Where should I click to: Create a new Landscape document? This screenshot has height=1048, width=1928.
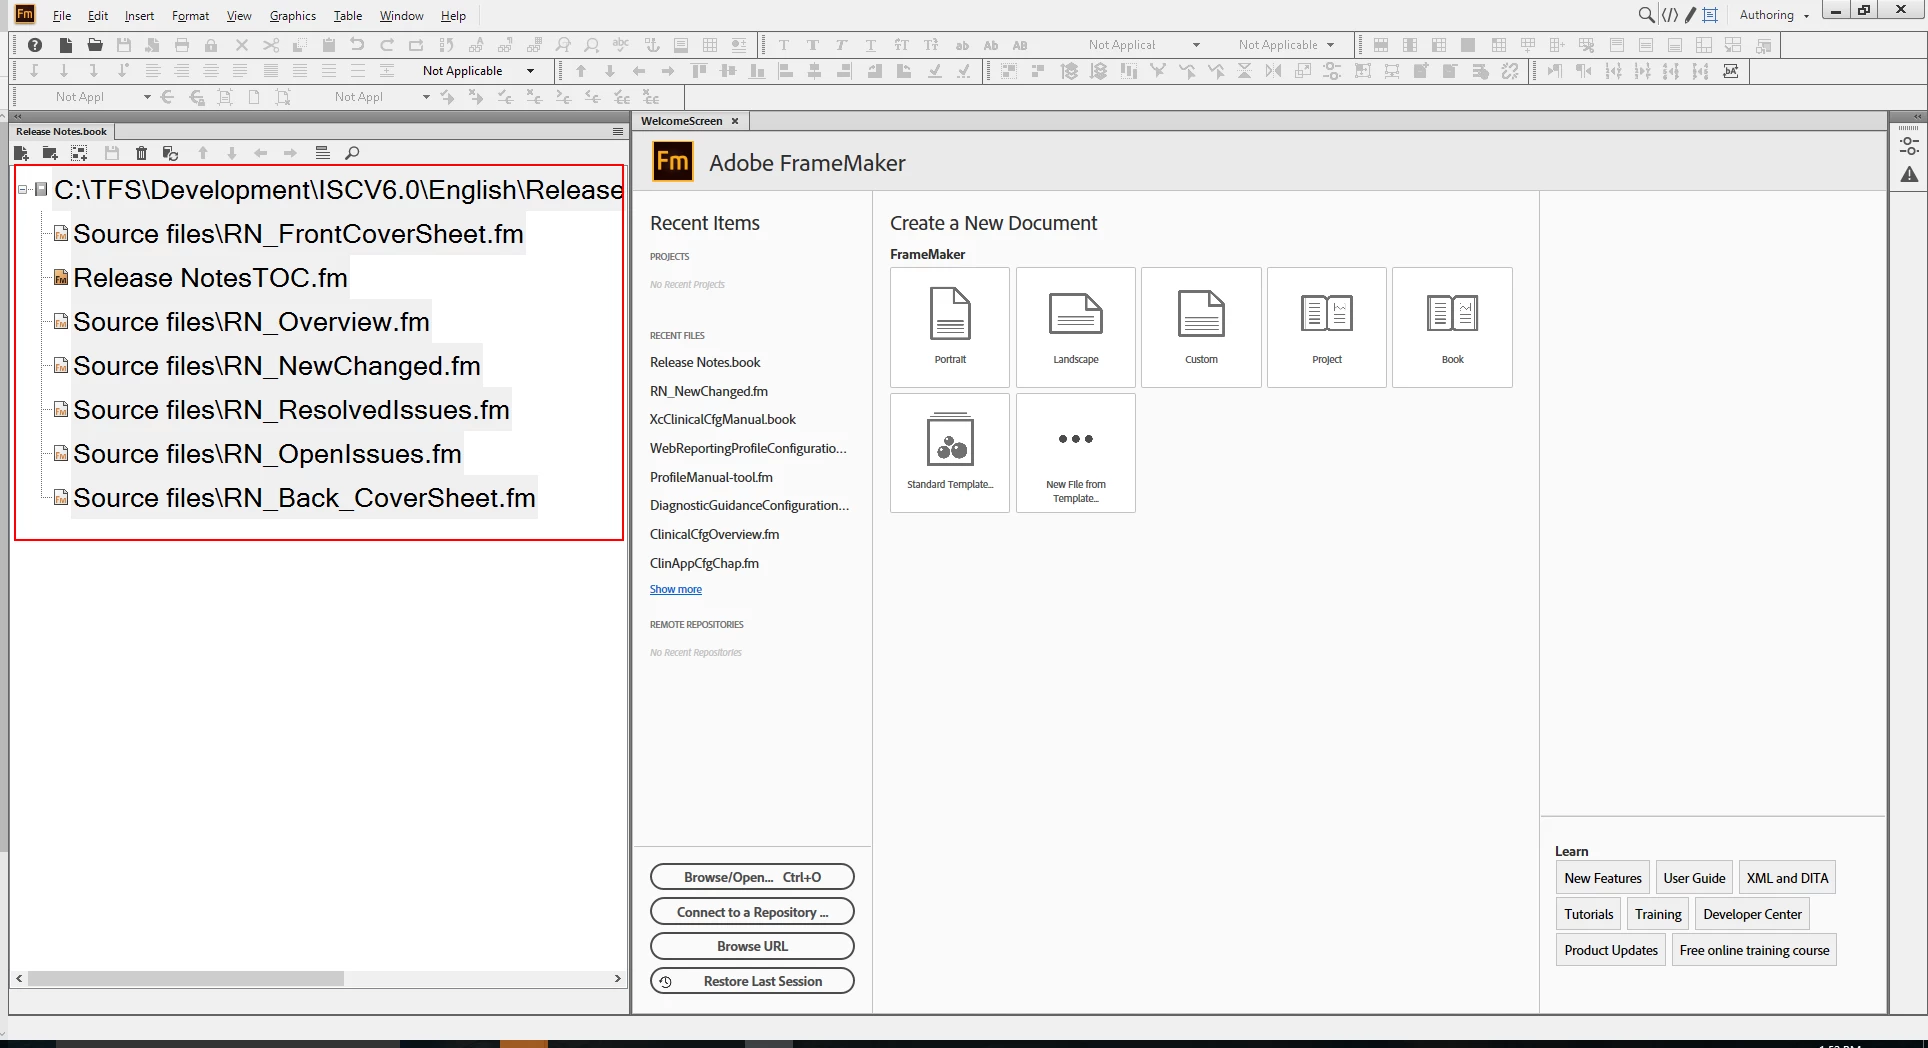(1076, 327)
